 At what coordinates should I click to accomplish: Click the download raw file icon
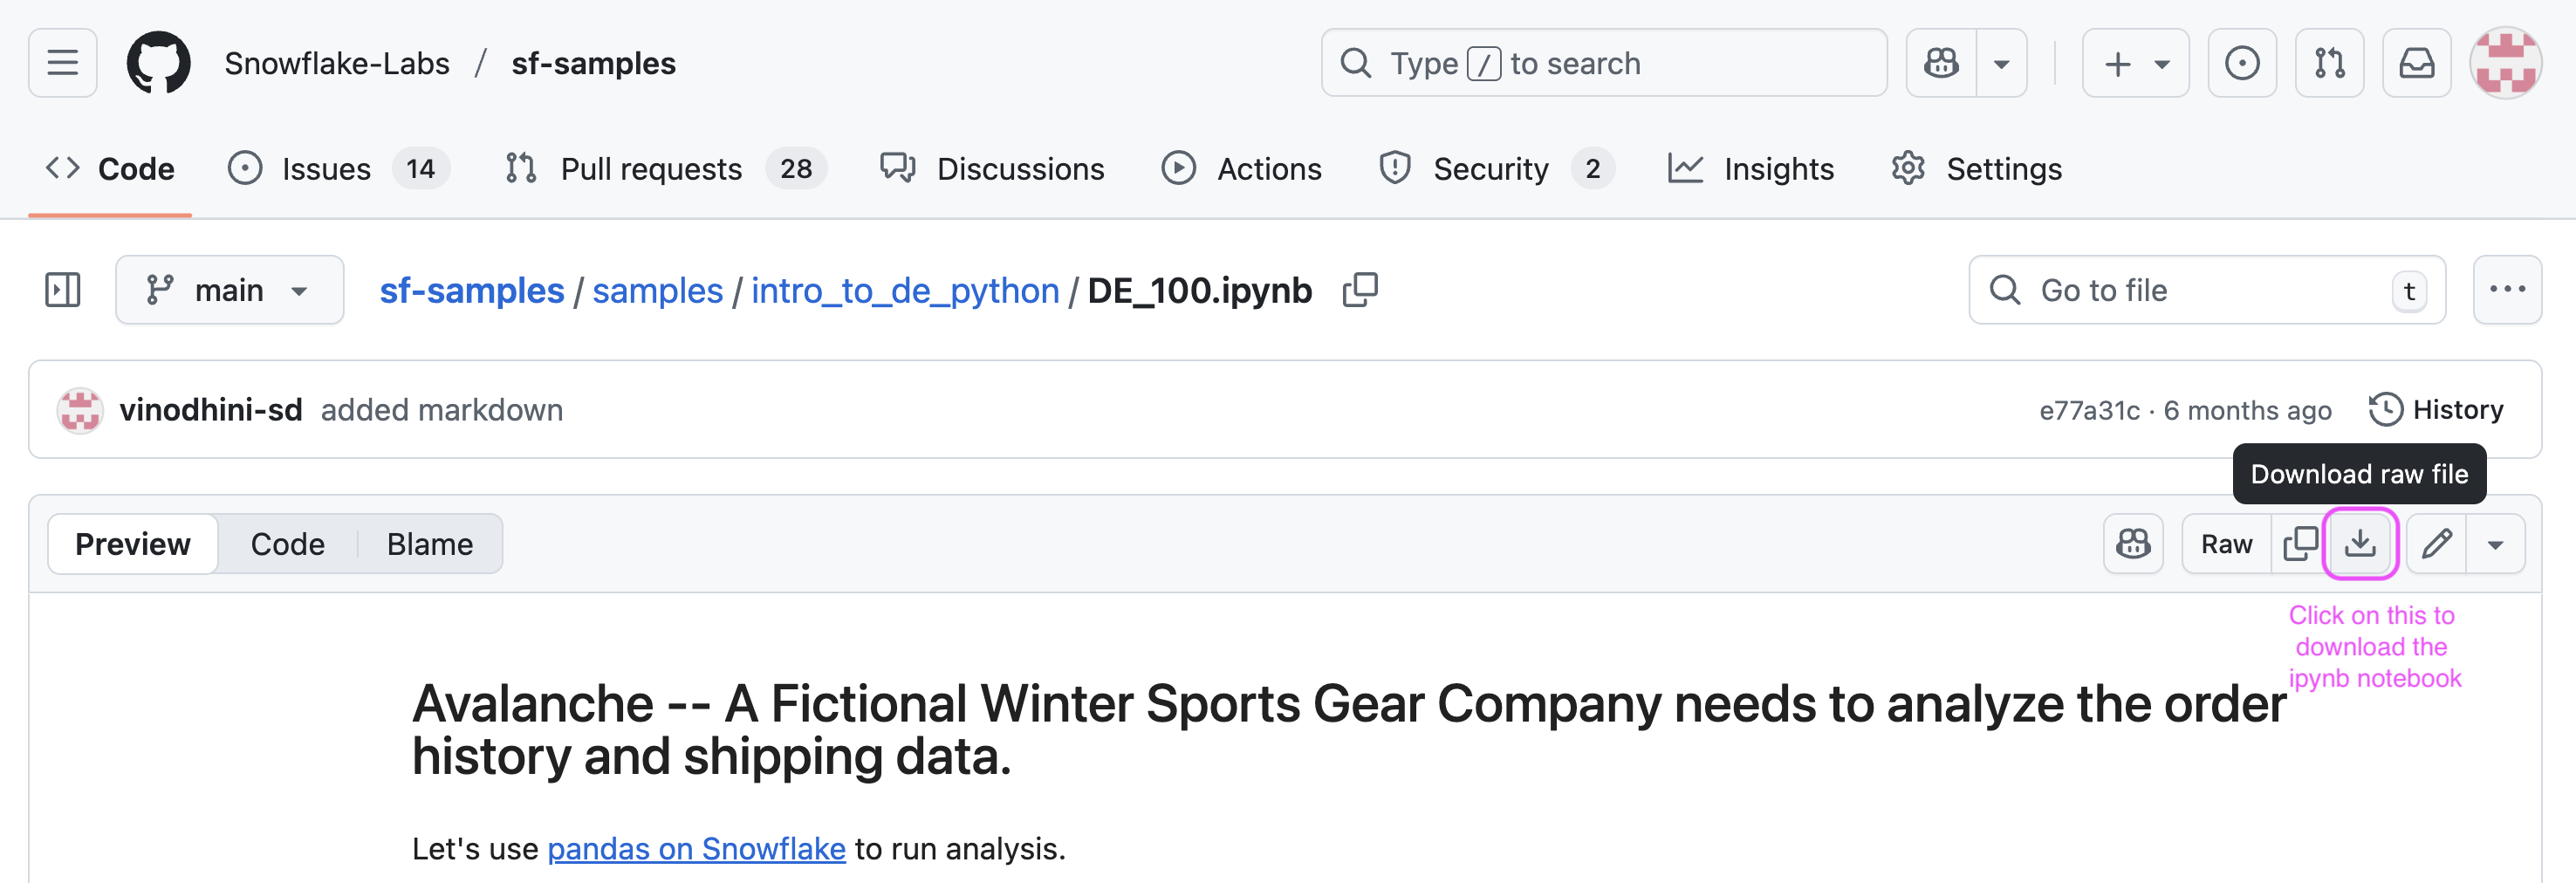2359,544
